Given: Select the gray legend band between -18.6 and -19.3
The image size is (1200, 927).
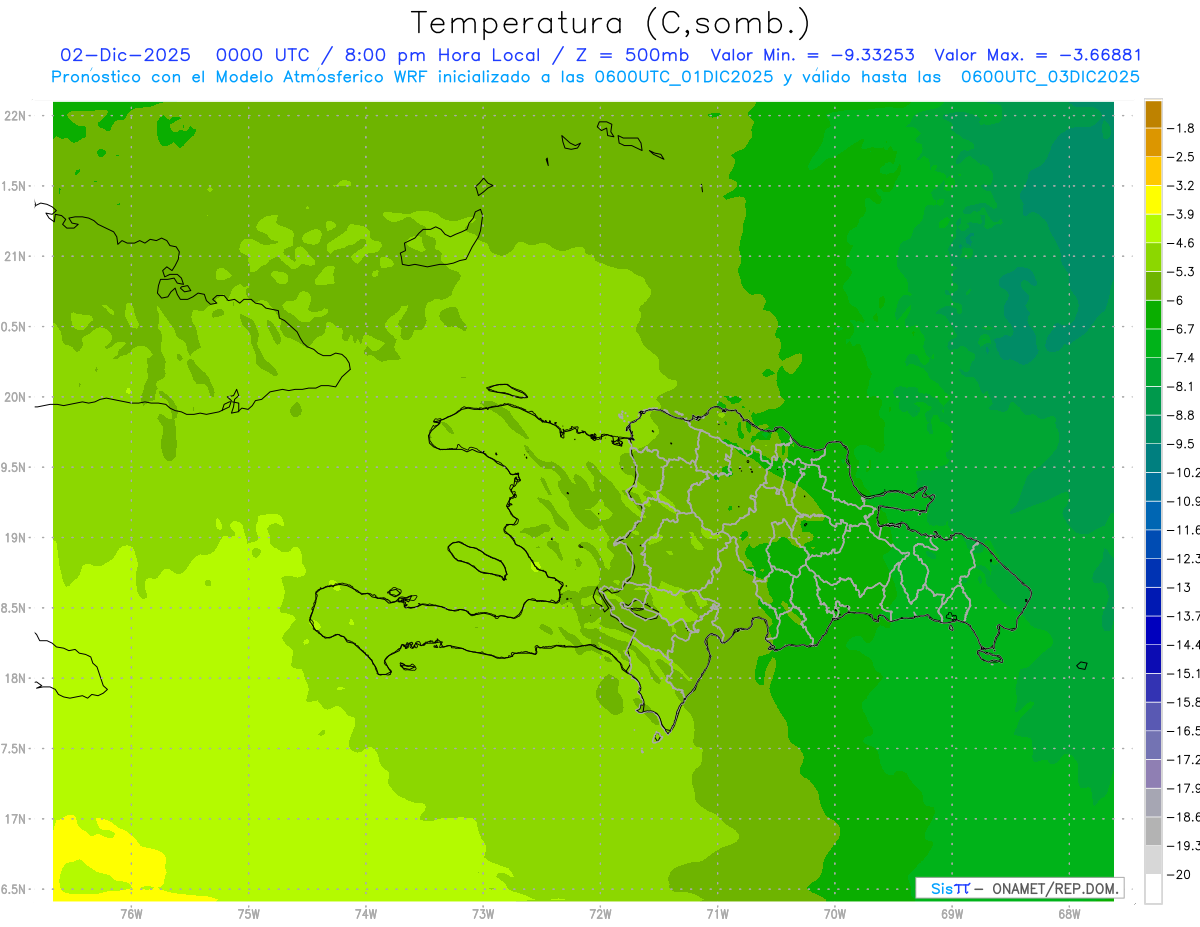Looking at the screenshot, I should pyautogui.click(x=1153, y=831).
